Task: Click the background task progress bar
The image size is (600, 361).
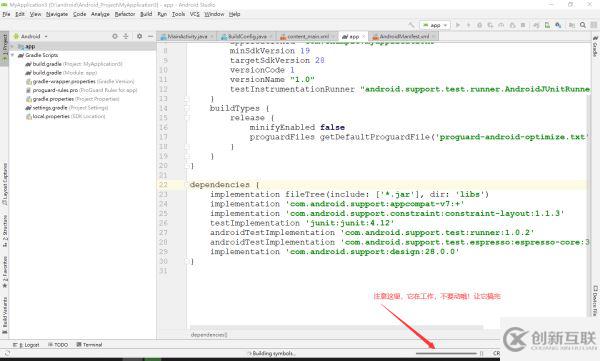Action: [446, 353]
